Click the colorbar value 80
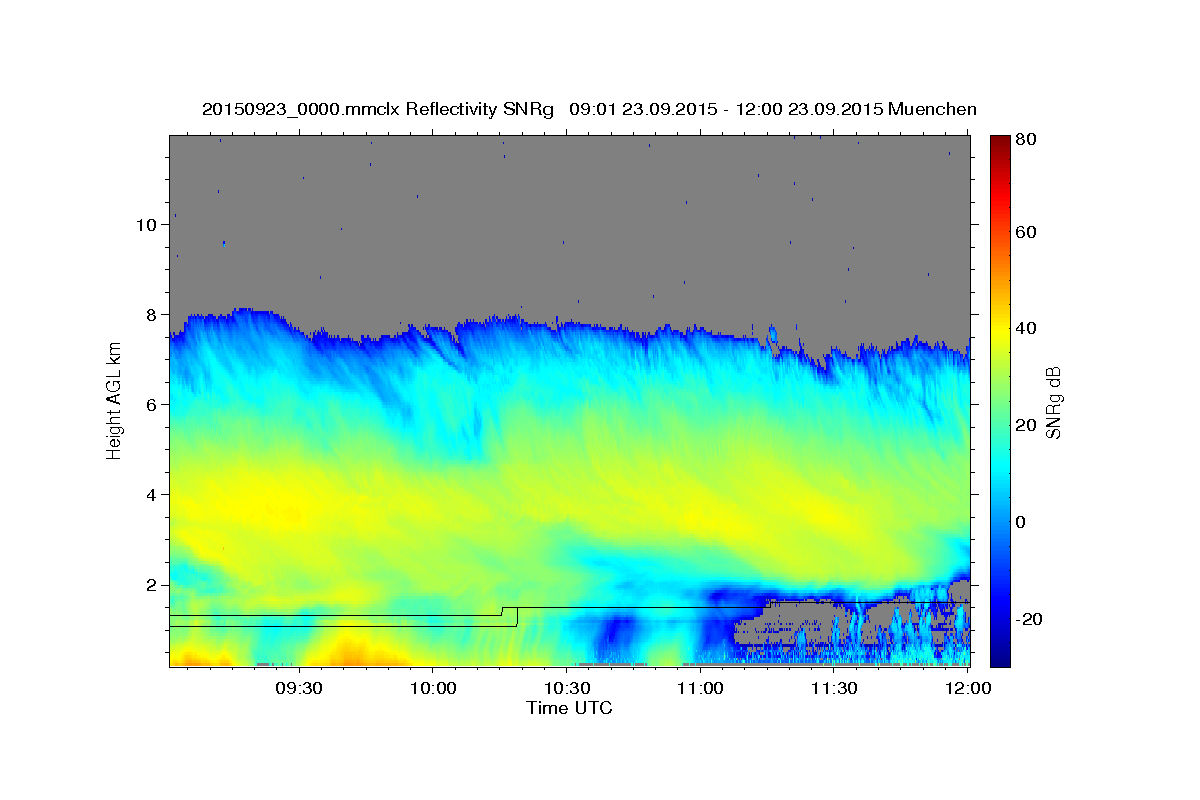The height and width of the screenshot is (800, 1200). point(1025,140)
